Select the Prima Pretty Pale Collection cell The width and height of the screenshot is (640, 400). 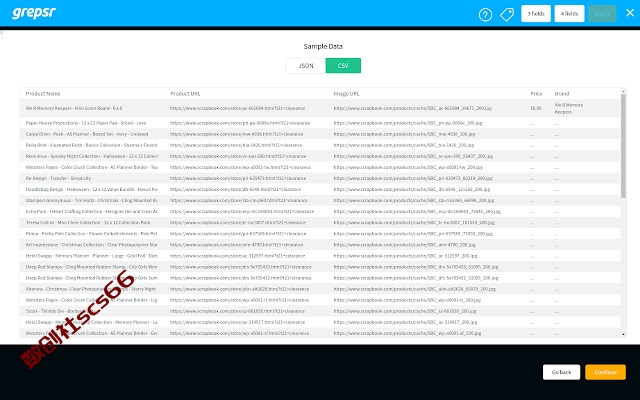(x=91, y=233)
